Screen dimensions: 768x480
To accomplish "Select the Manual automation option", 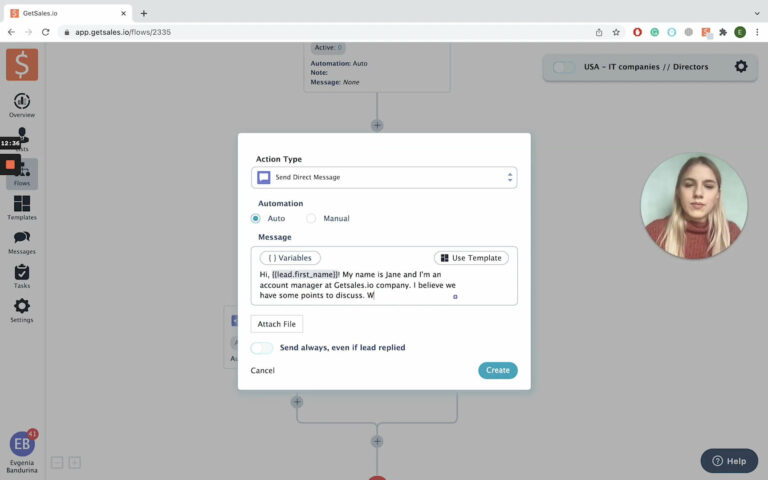I will 311,218.
